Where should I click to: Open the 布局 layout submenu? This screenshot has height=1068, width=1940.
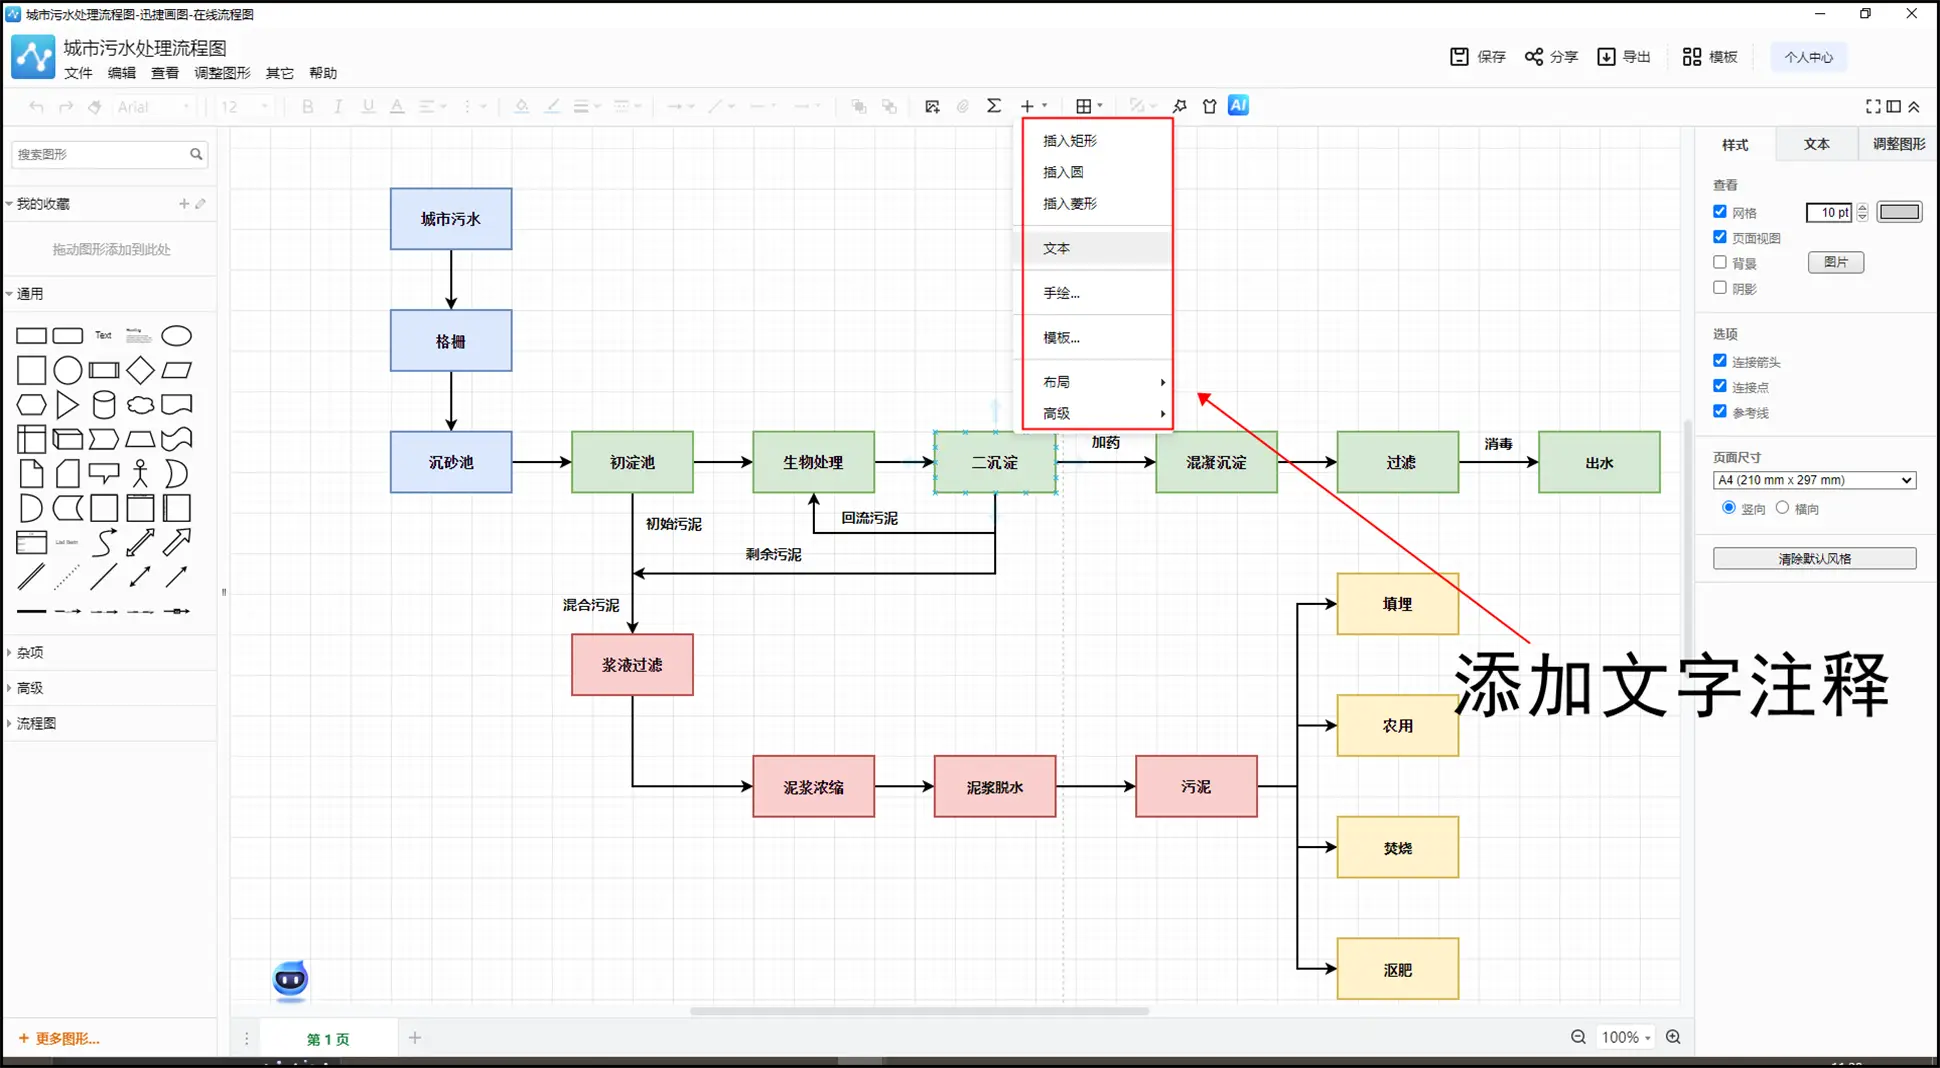1098,382
